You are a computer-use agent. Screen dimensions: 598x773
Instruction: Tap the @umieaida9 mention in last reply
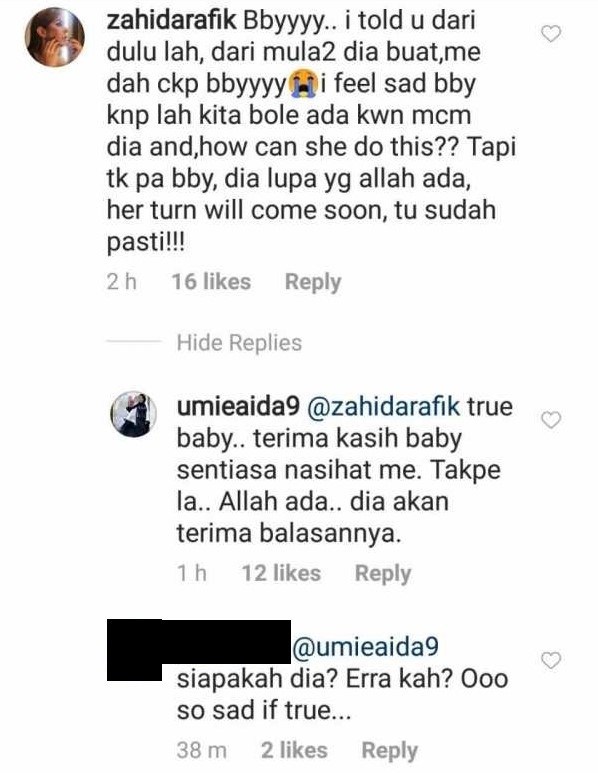coord(365,647)
